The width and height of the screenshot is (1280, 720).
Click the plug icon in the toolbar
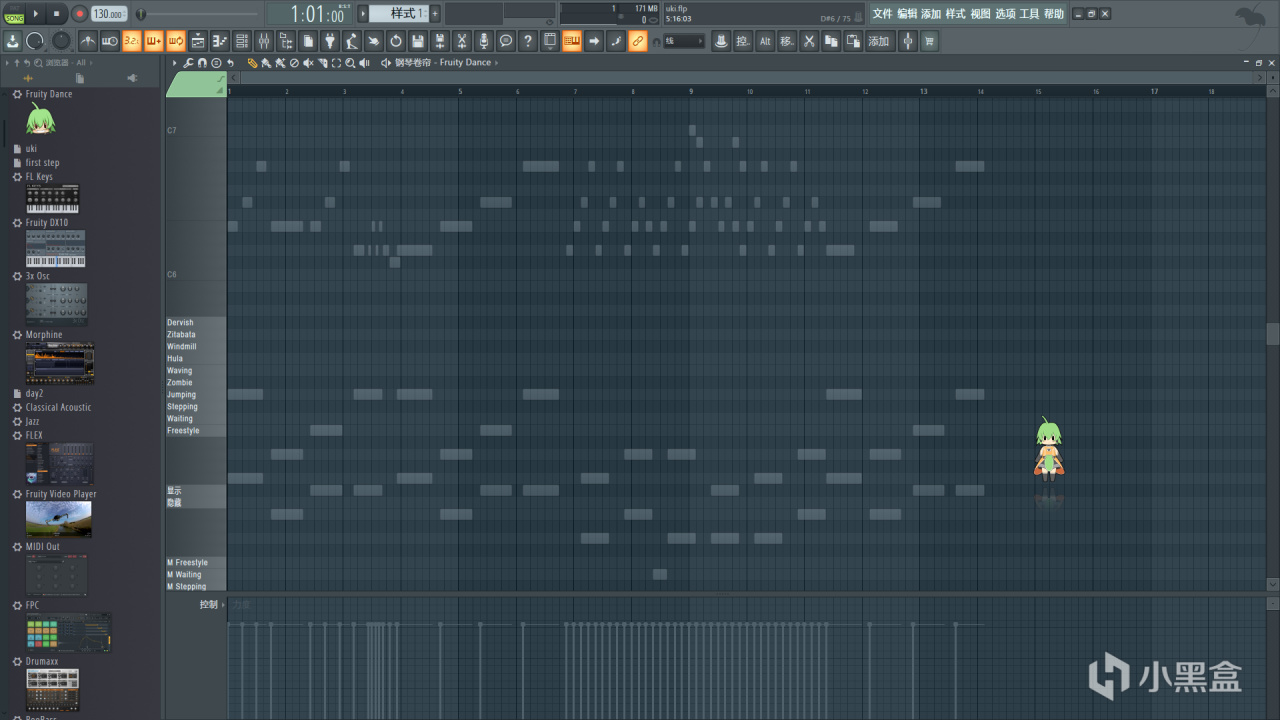(330, 41)
